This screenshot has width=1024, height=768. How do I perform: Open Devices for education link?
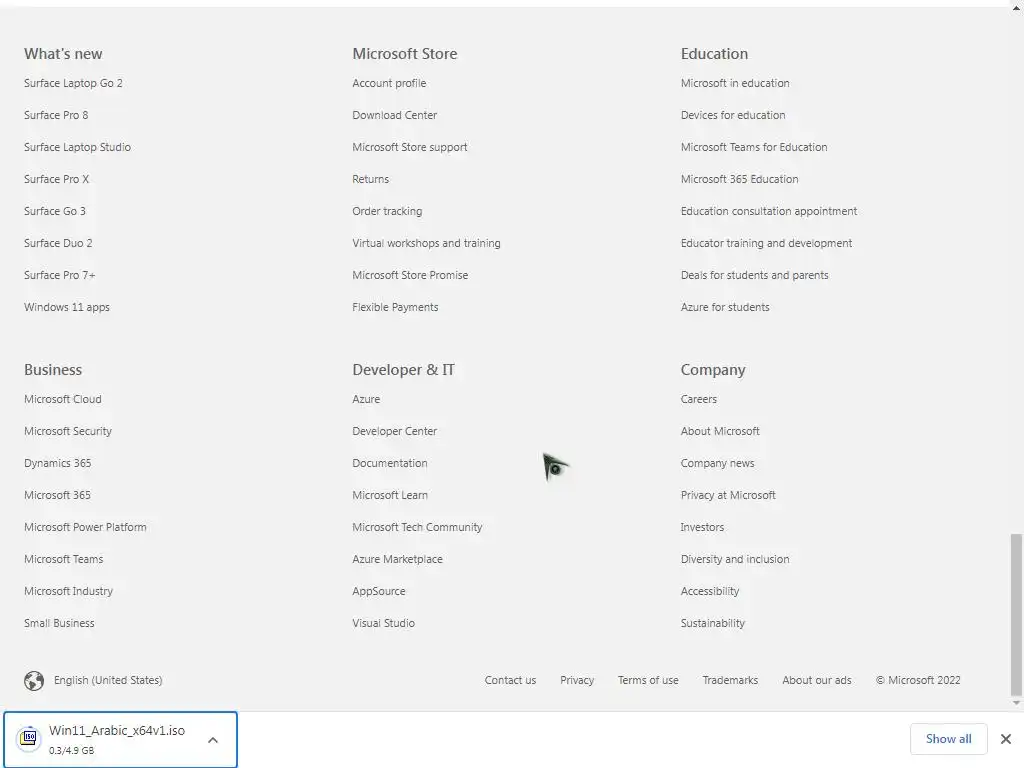733,115
